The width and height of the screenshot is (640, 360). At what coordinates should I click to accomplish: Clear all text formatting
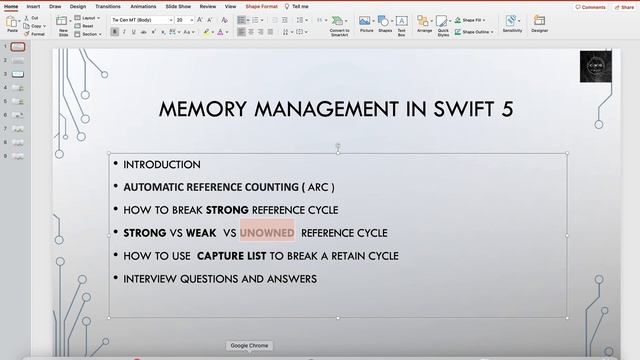[x=224, y=20]
